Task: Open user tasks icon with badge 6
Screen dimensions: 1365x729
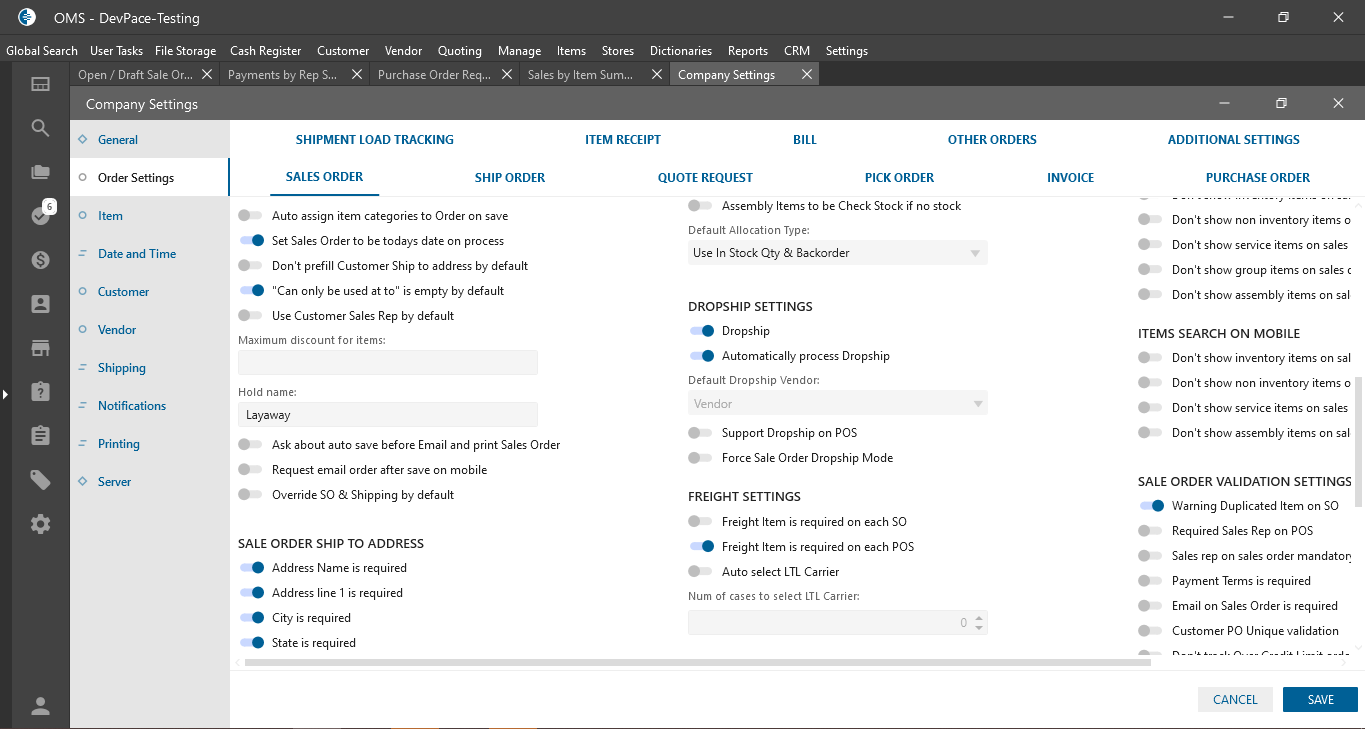Action: [40, 216]
